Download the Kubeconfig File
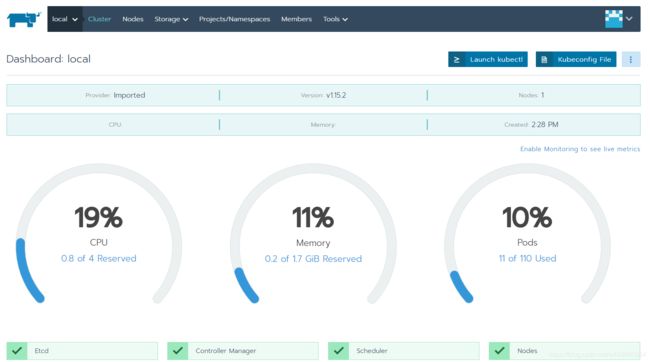The height and width of the screenshot is (362, 650). click(x=576, y=59)
